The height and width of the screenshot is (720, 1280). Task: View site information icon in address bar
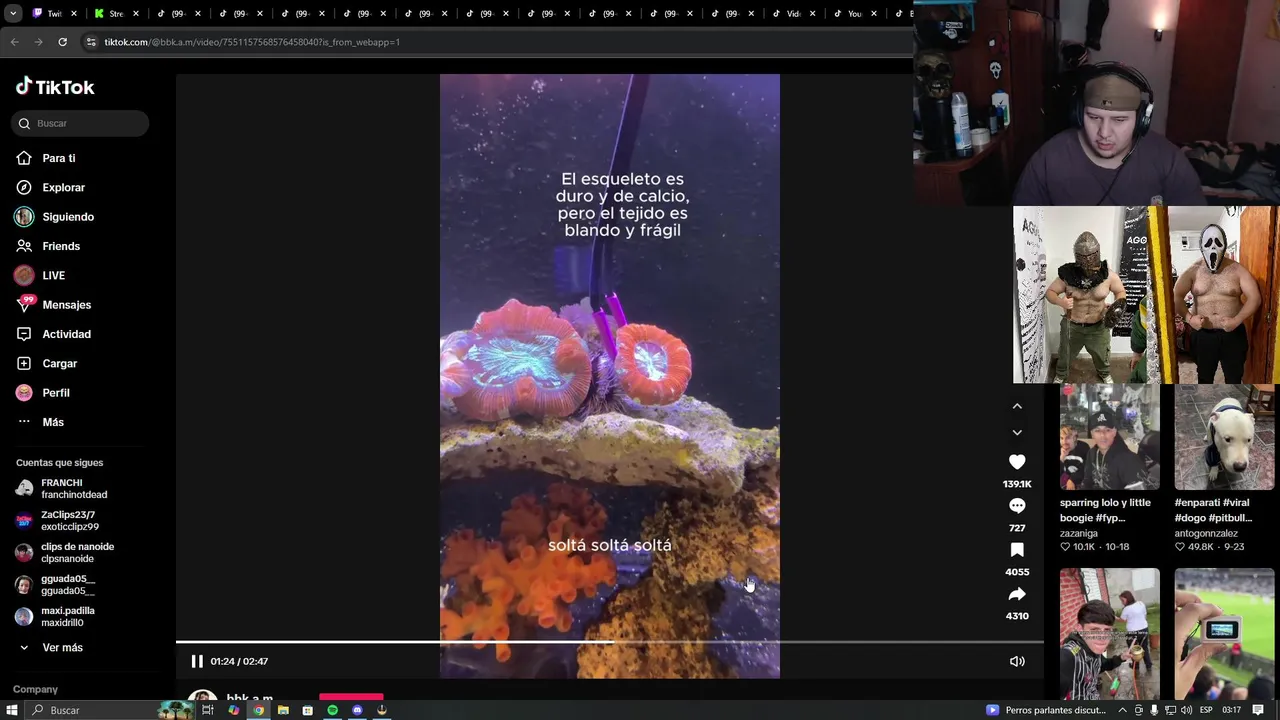(x=91, y=42)
